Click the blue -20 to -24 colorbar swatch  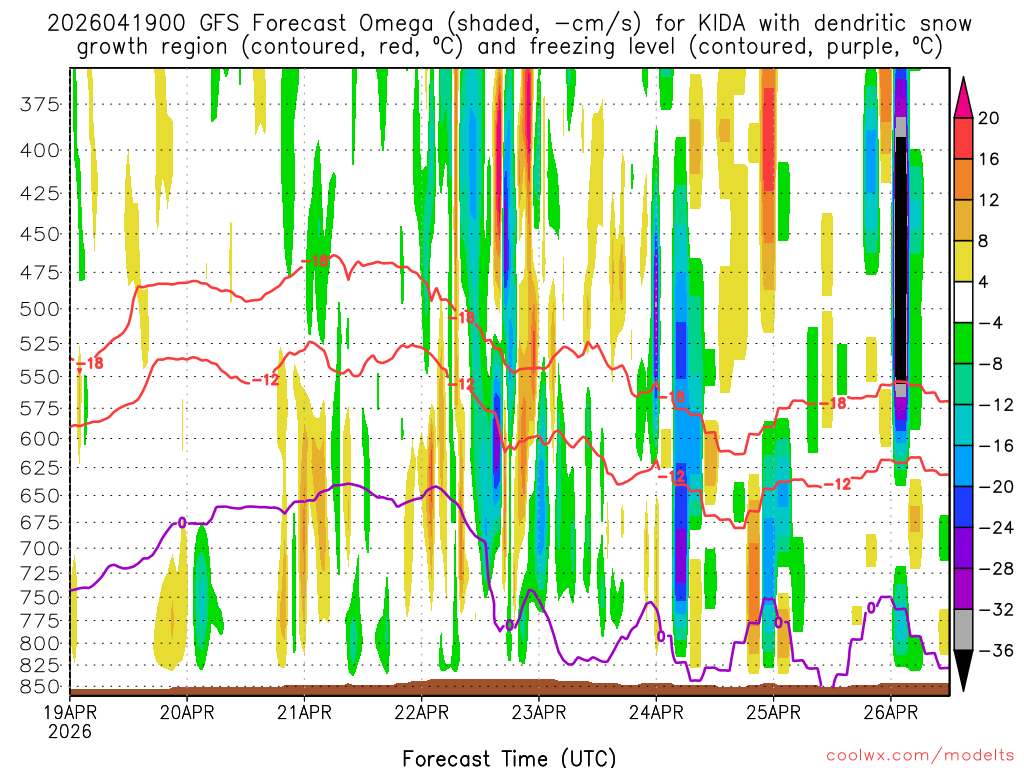coord(963,507)
